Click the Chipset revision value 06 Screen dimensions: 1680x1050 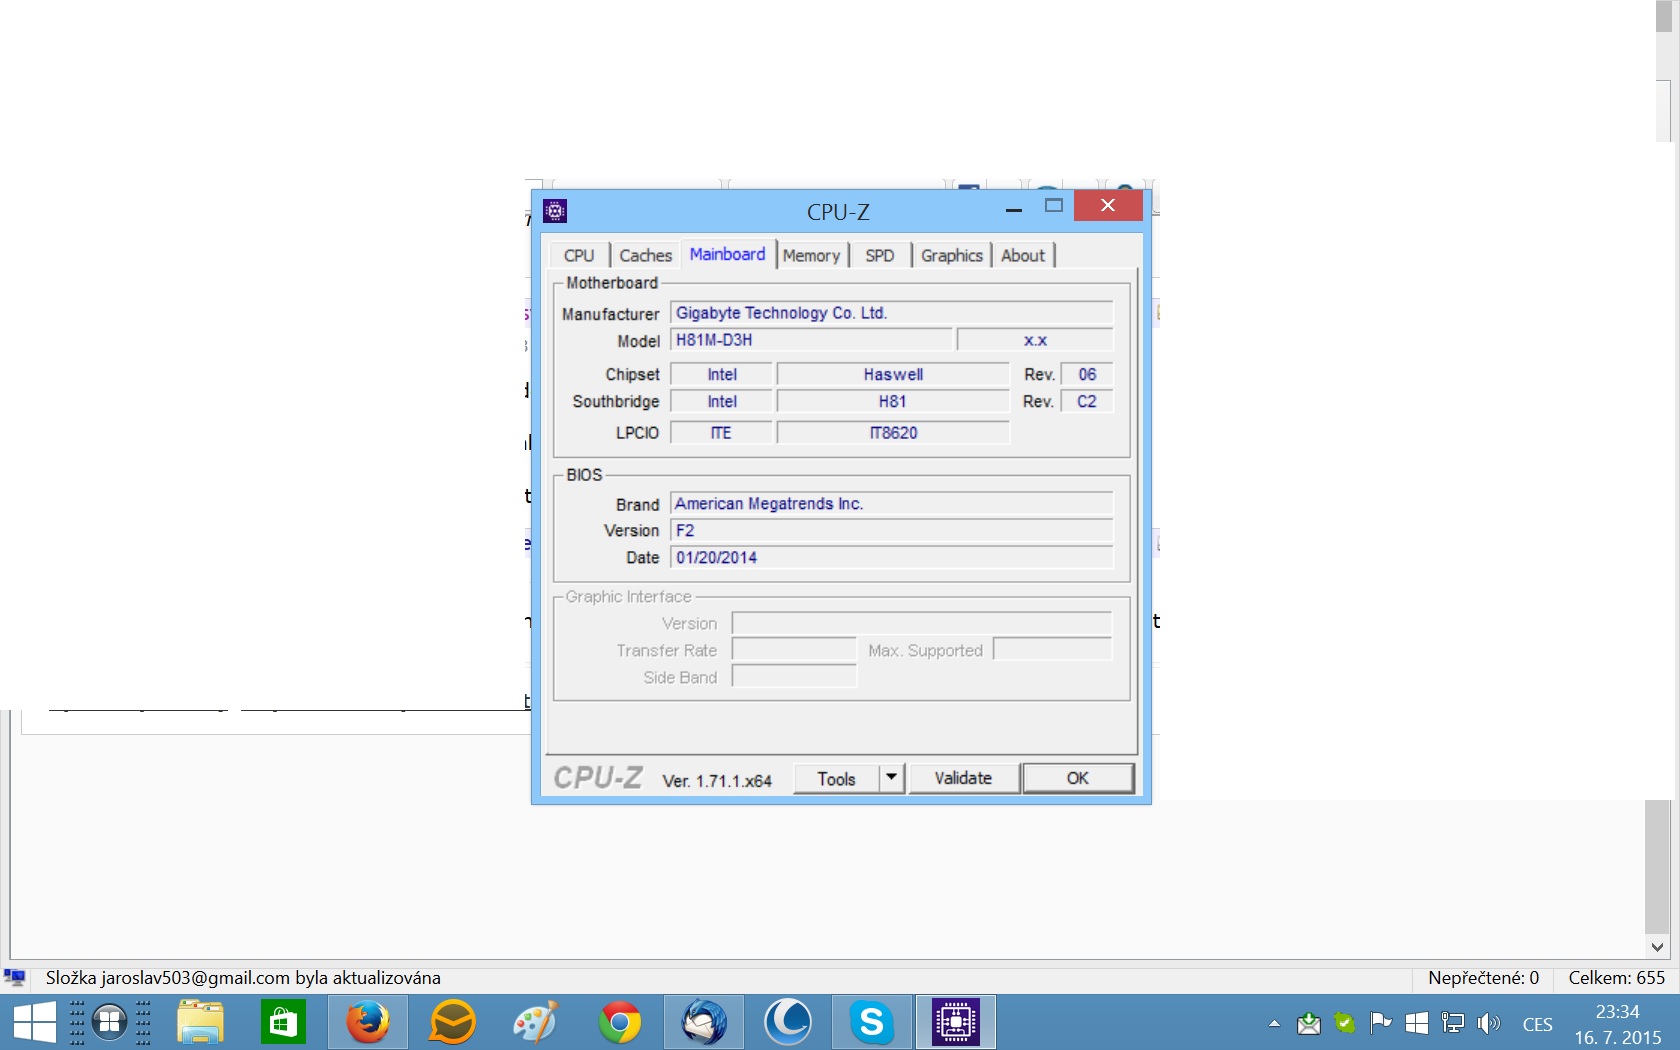click(x=1087, y=374)
